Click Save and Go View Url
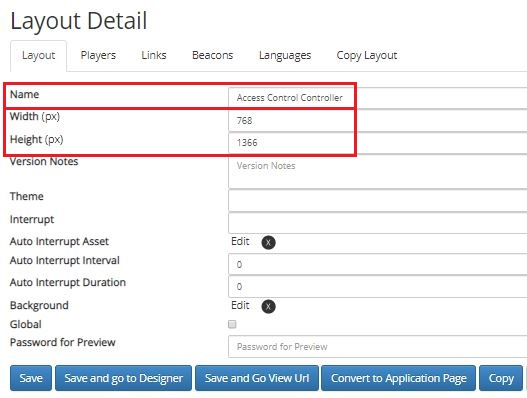Viewport: 527px width, 398px height. (x=257, y=378)
